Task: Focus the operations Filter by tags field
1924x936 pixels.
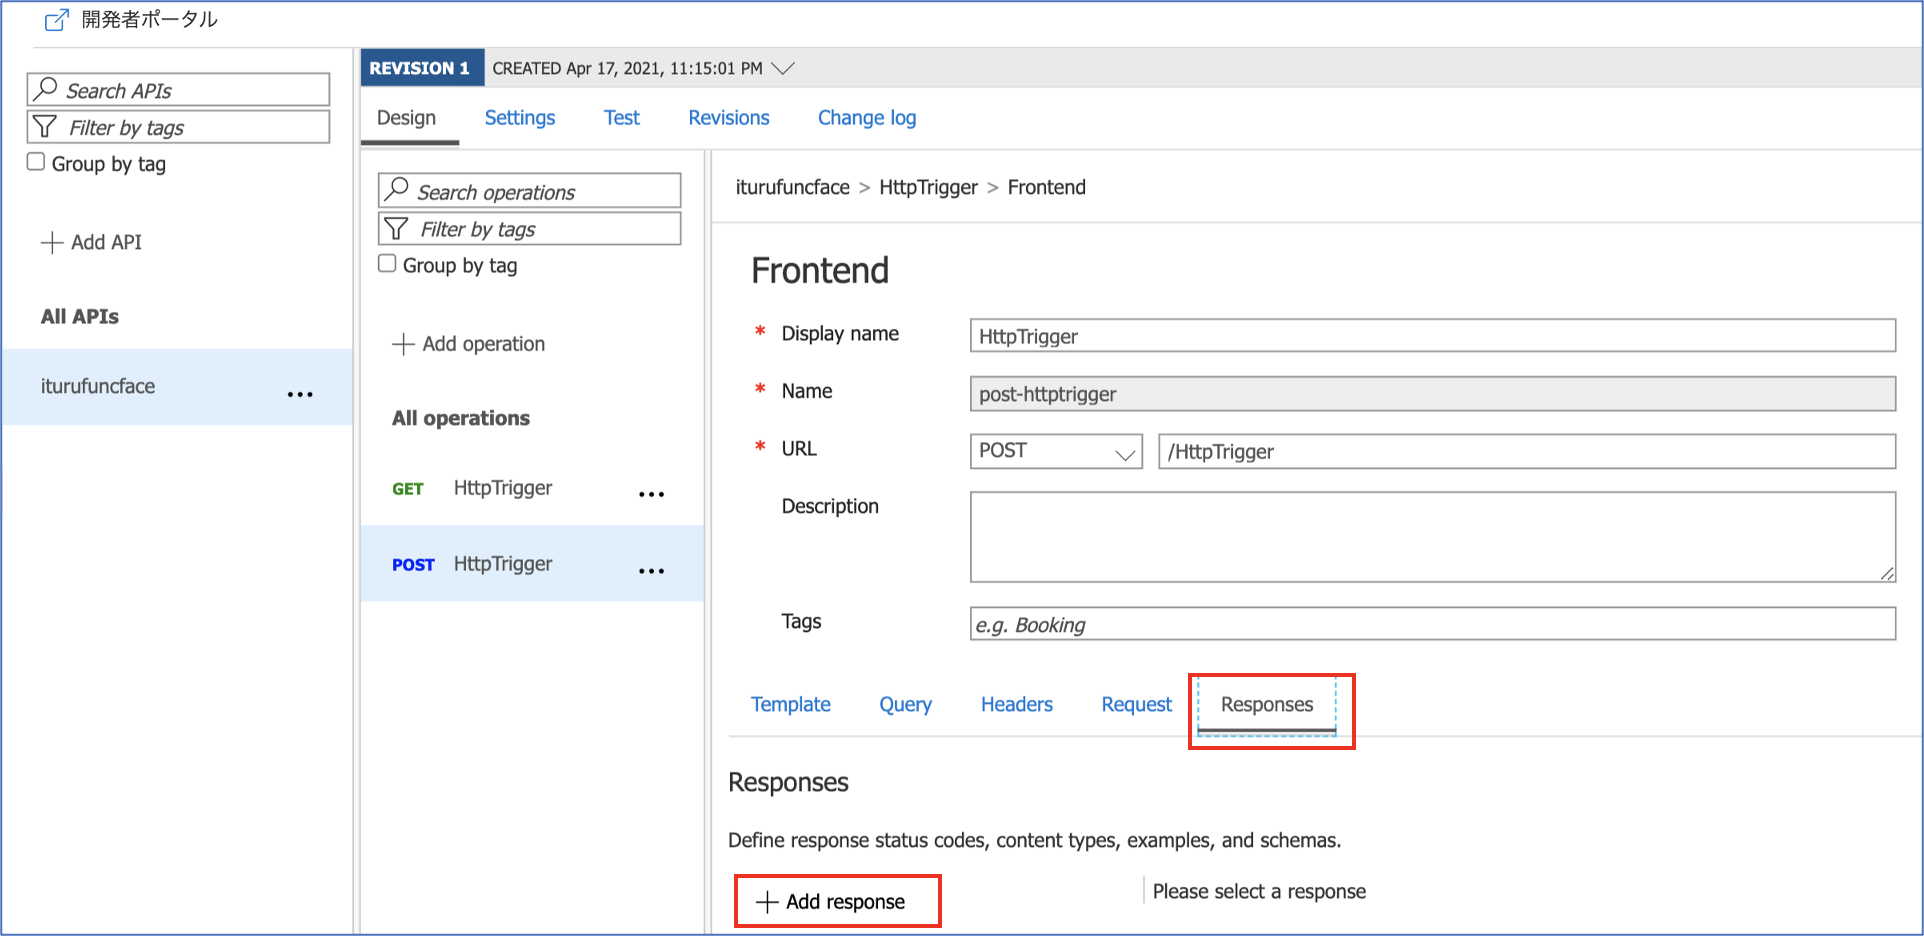Action: 530,229
